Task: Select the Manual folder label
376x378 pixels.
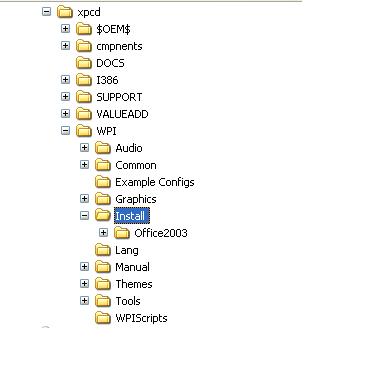Action: [x=132, y=267]
